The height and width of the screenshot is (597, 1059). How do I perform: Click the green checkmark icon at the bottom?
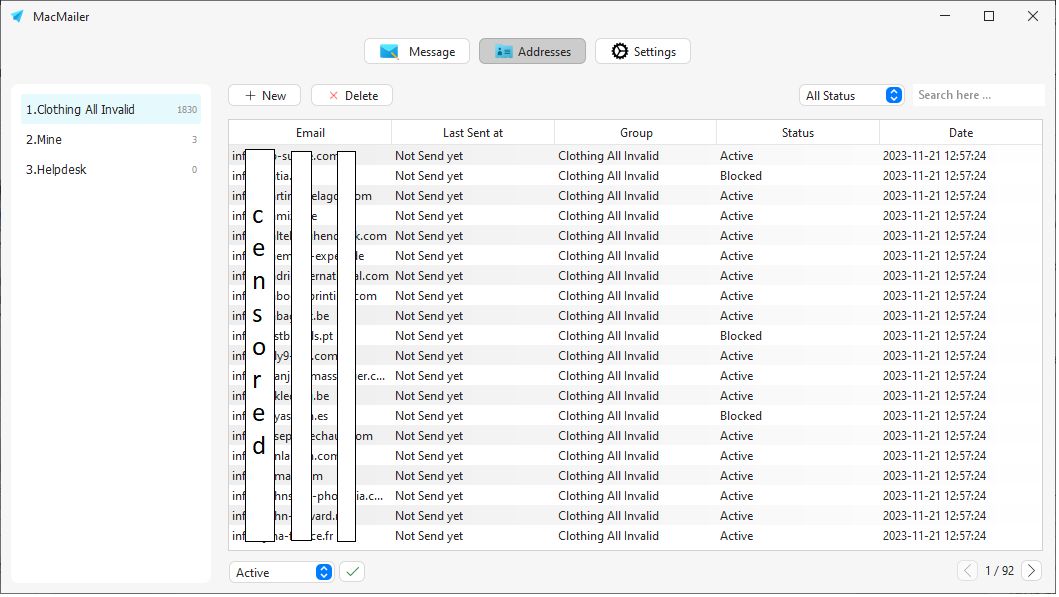(352, 571)
